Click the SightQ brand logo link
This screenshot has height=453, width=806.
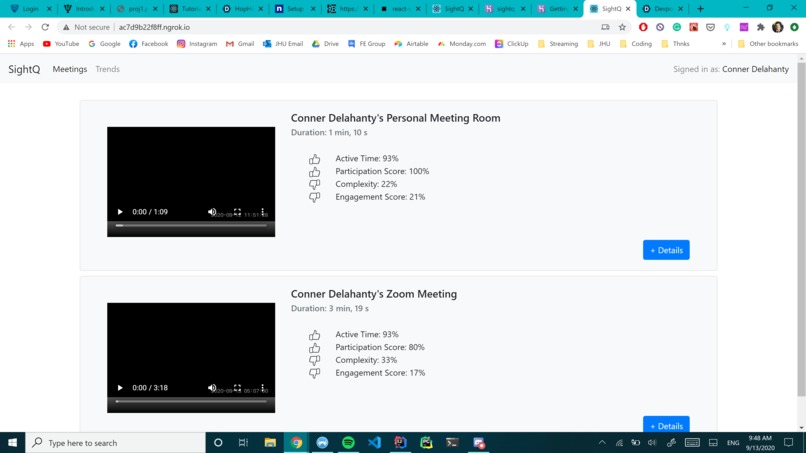[x=24, y=69]
